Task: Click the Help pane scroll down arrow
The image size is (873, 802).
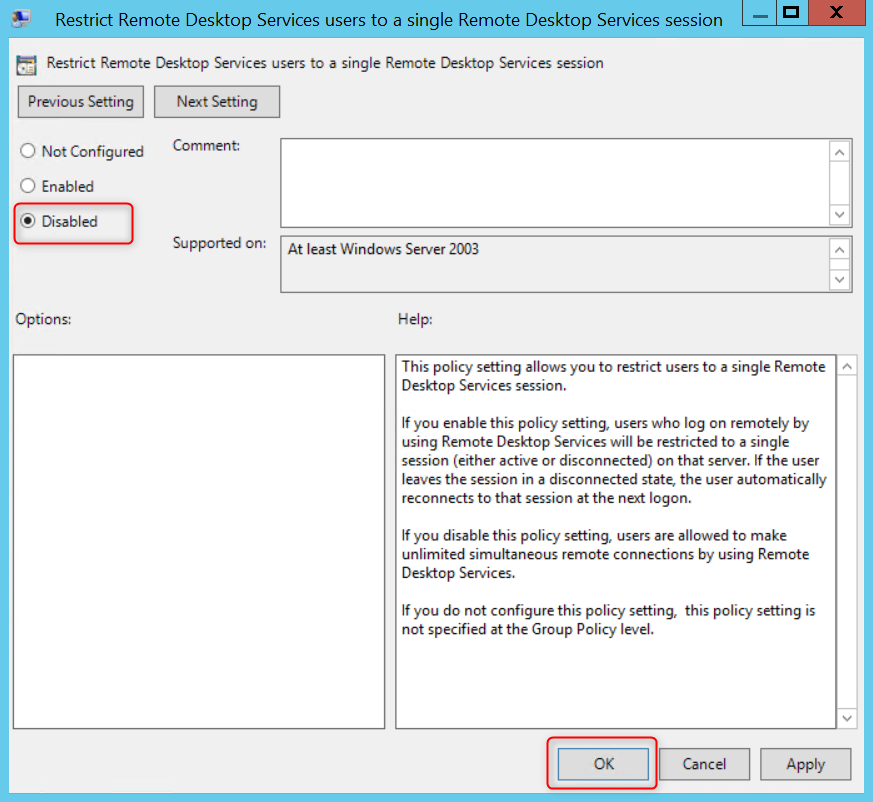Action: coord(847,718)
